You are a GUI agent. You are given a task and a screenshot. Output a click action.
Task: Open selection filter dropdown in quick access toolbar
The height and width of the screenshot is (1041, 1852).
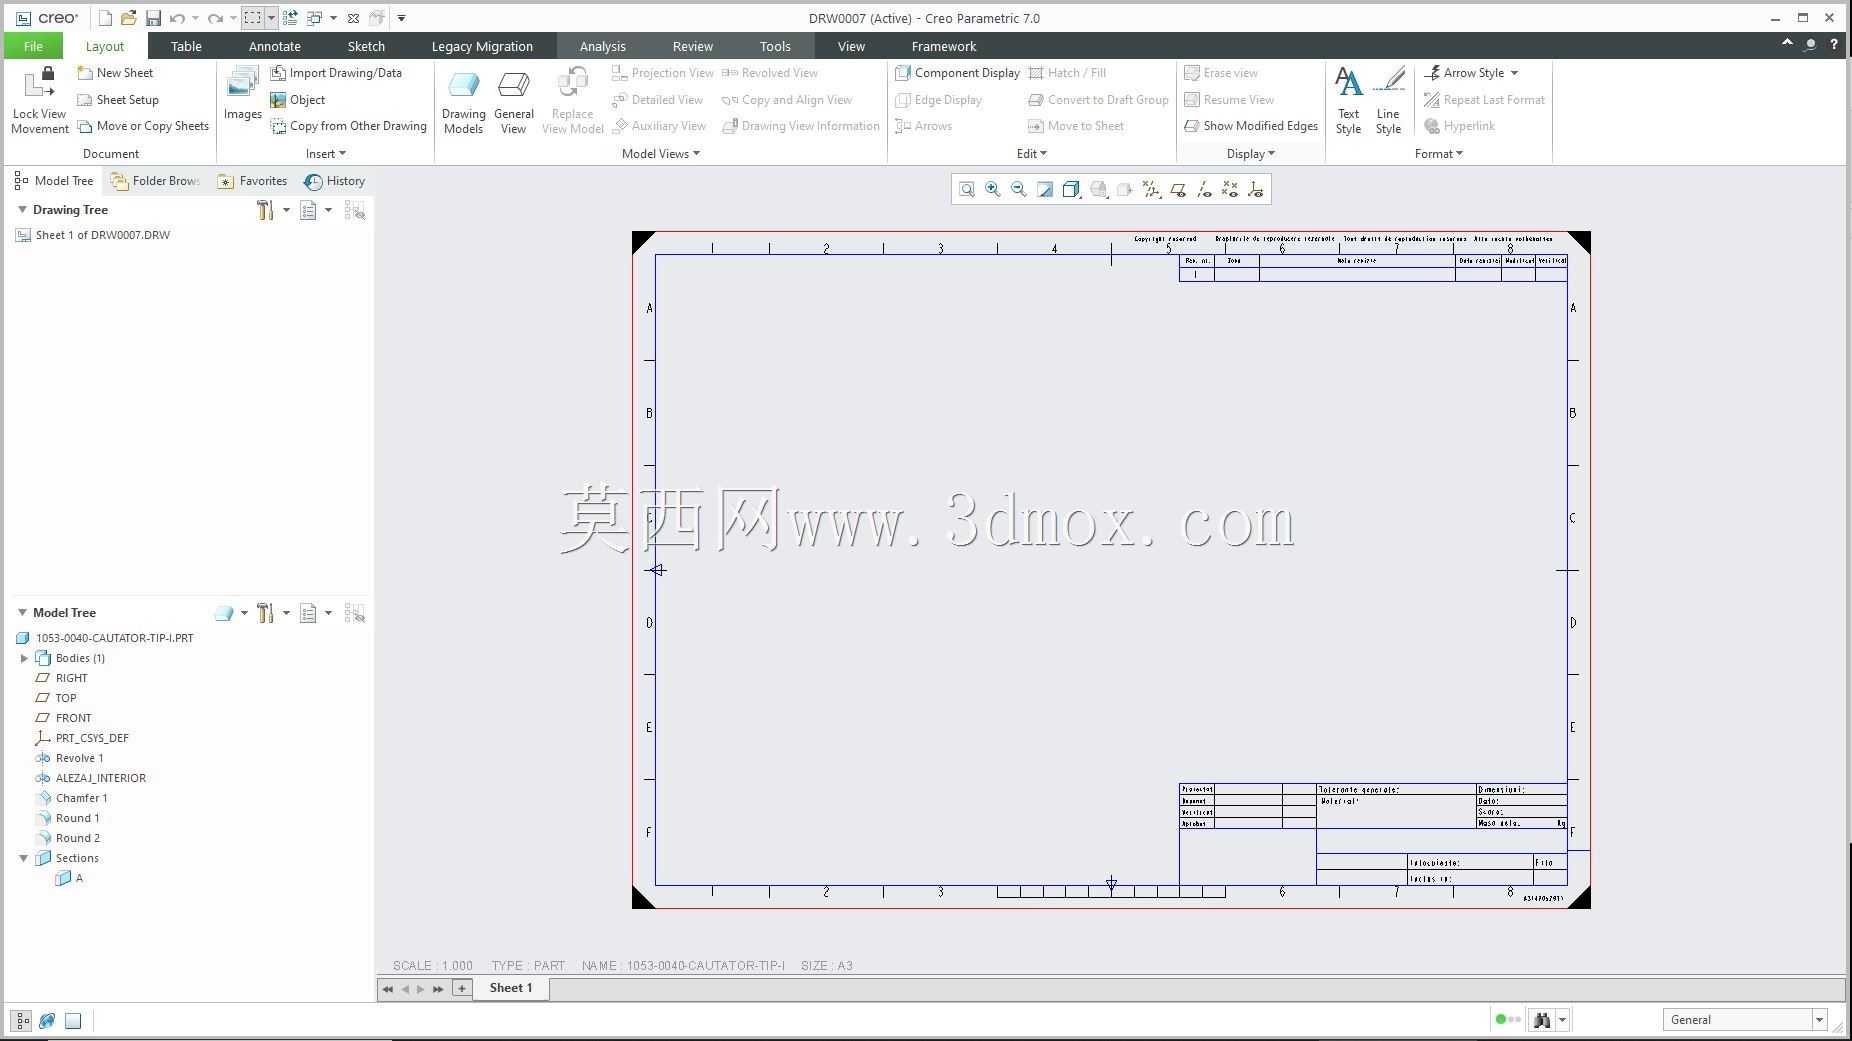271,18
